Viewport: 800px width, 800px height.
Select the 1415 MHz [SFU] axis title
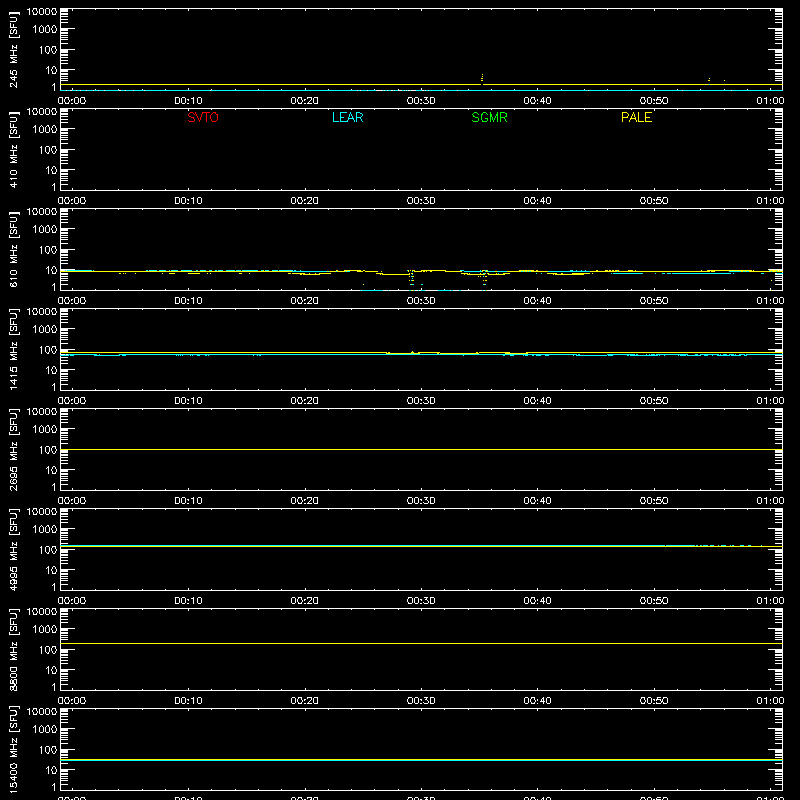click(x=13, y=349)
